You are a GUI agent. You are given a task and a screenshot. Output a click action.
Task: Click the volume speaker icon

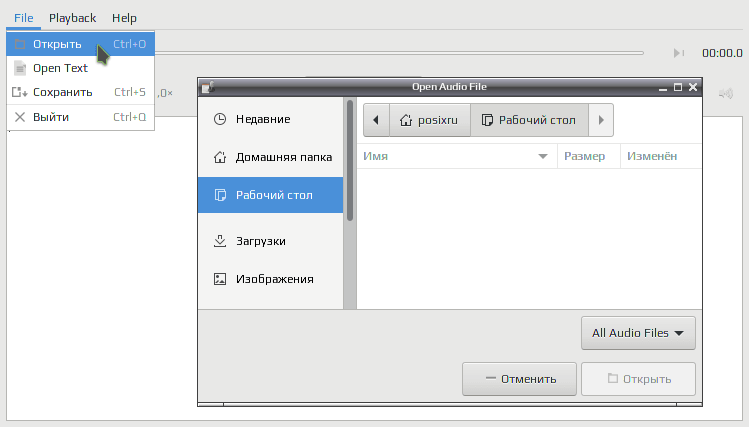pos(726,93)
